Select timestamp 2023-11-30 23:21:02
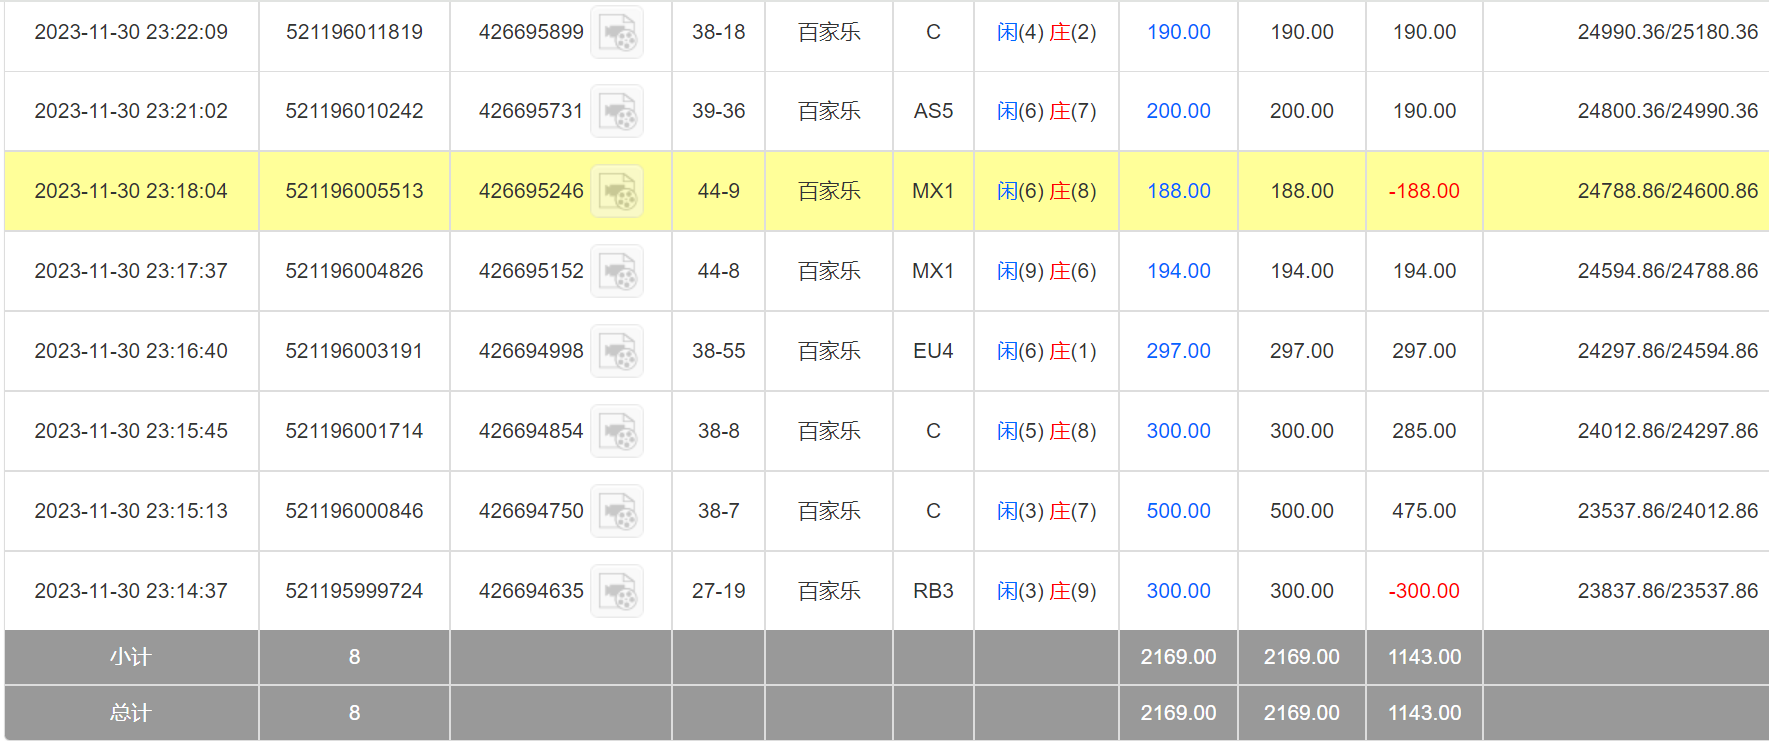1769x741 pixels. [131, 111]
